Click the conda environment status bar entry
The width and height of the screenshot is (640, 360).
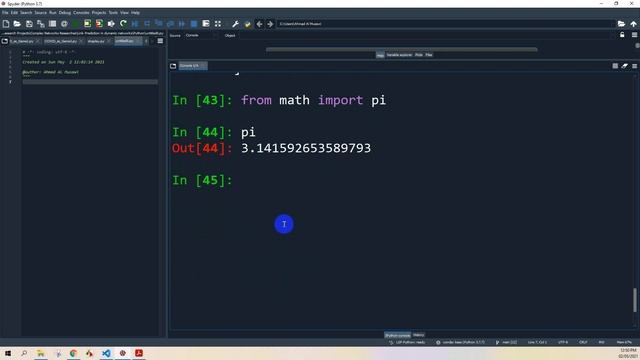tap(461, 342)
